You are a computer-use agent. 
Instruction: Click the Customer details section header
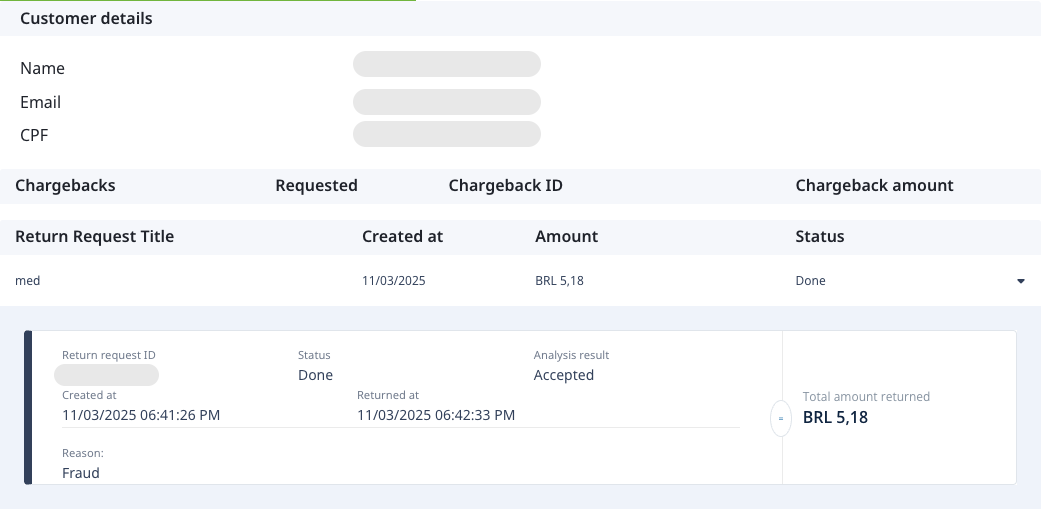(x=86, y=19)
